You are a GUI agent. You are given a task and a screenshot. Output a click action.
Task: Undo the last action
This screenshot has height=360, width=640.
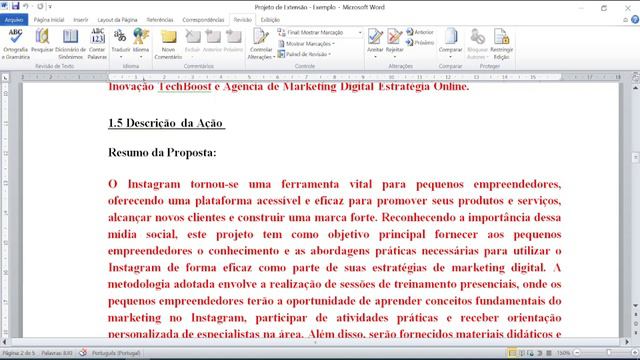(x=26, y=7)
